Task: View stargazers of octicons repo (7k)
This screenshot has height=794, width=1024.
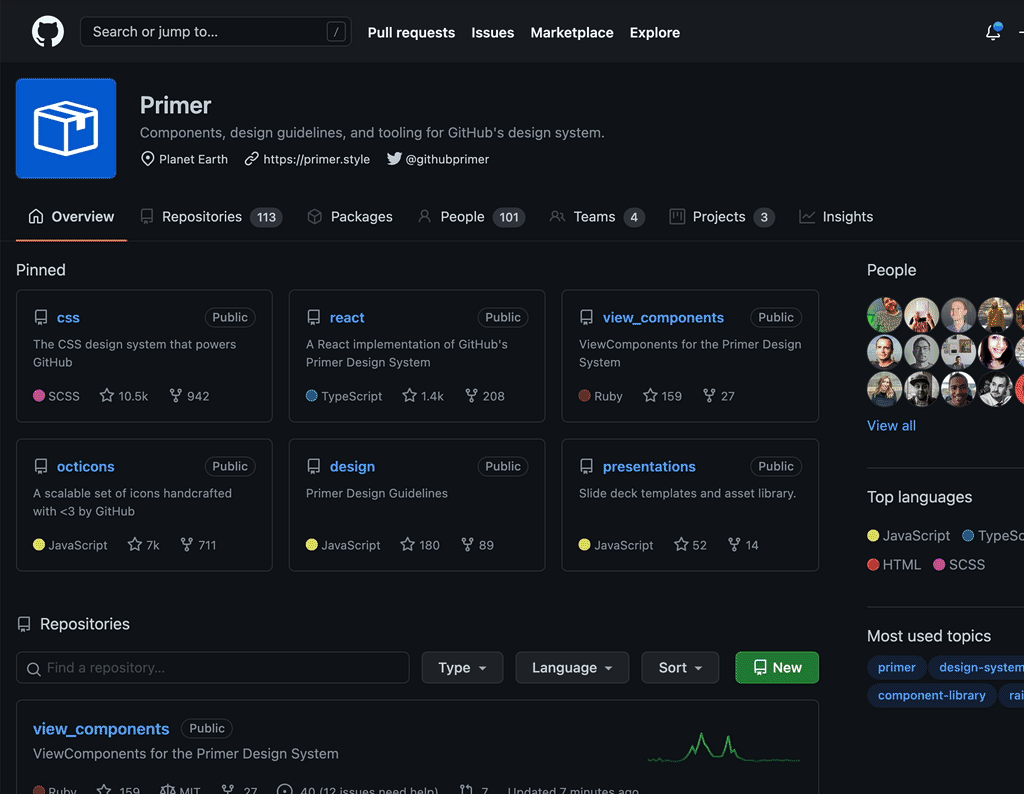Action: click(x=144, y=545)
